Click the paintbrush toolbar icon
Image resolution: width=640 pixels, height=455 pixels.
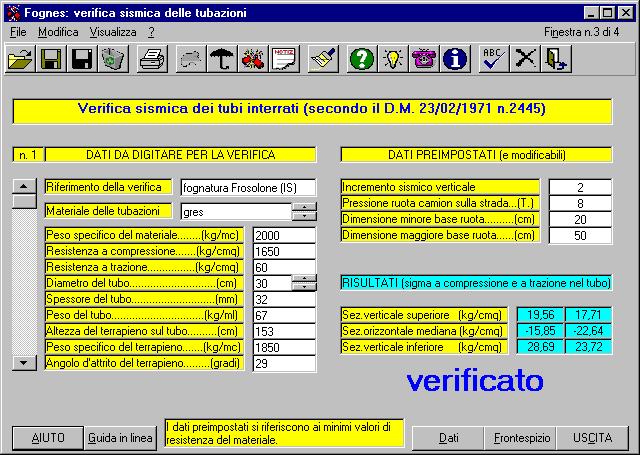pos(322,60)
